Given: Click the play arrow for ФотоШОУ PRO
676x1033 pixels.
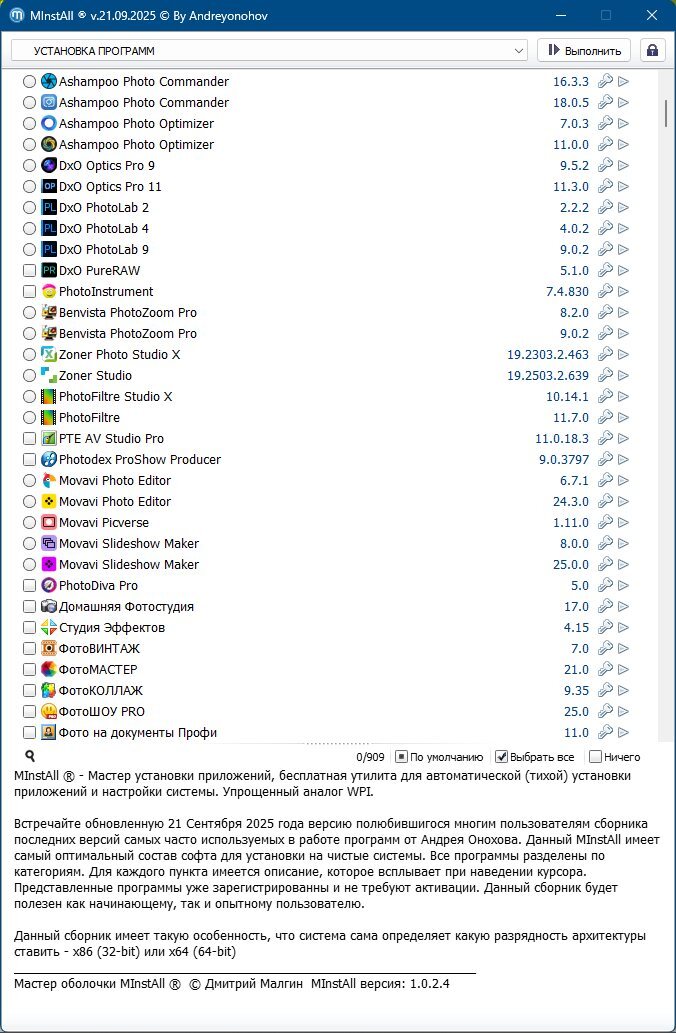Looking at the screenshot, I should [624, 711].
